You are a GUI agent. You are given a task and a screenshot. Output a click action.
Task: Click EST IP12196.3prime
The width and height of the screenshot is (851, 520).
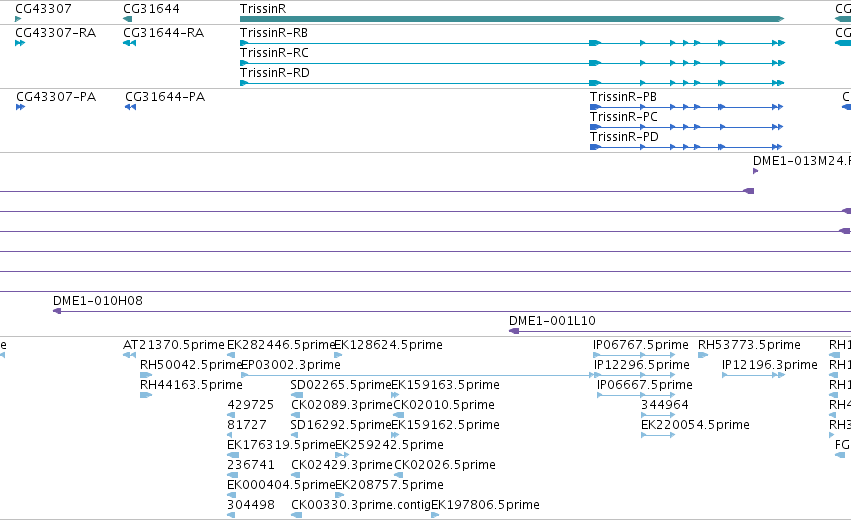[x=770, y=365]
